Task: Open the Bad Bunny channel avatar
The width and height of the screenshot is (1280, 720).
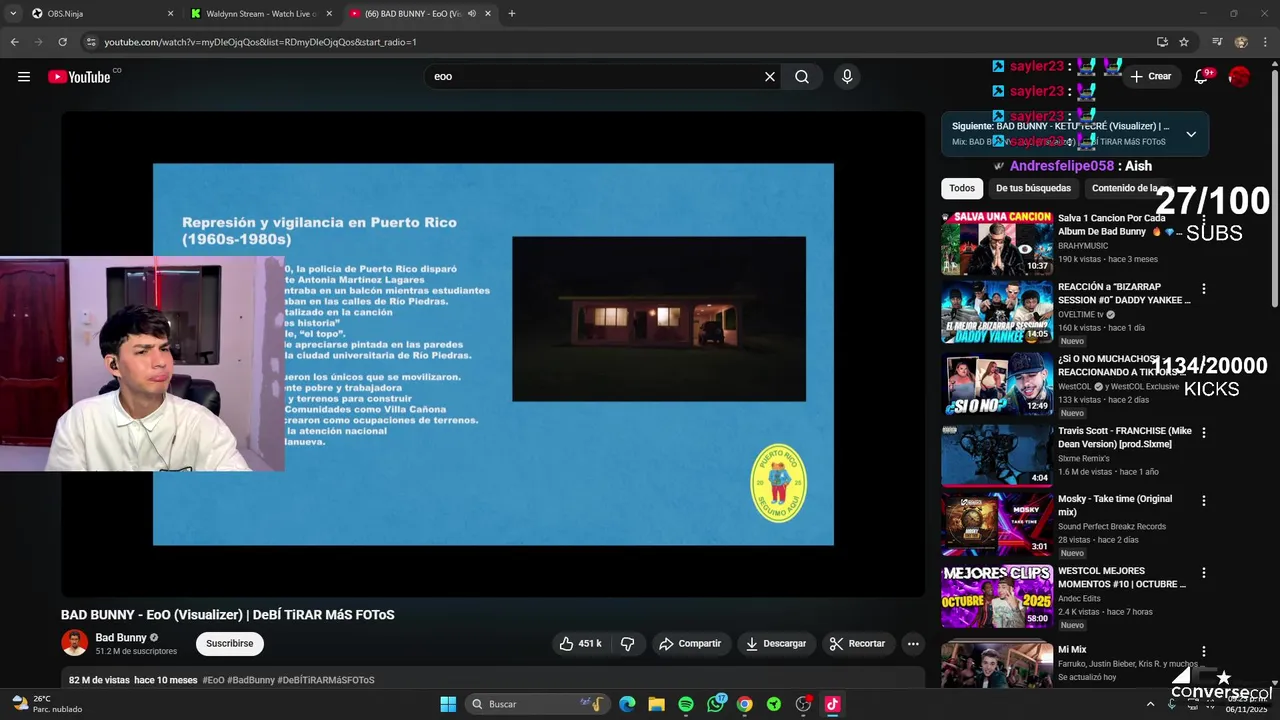Action: tap(74, 643)
